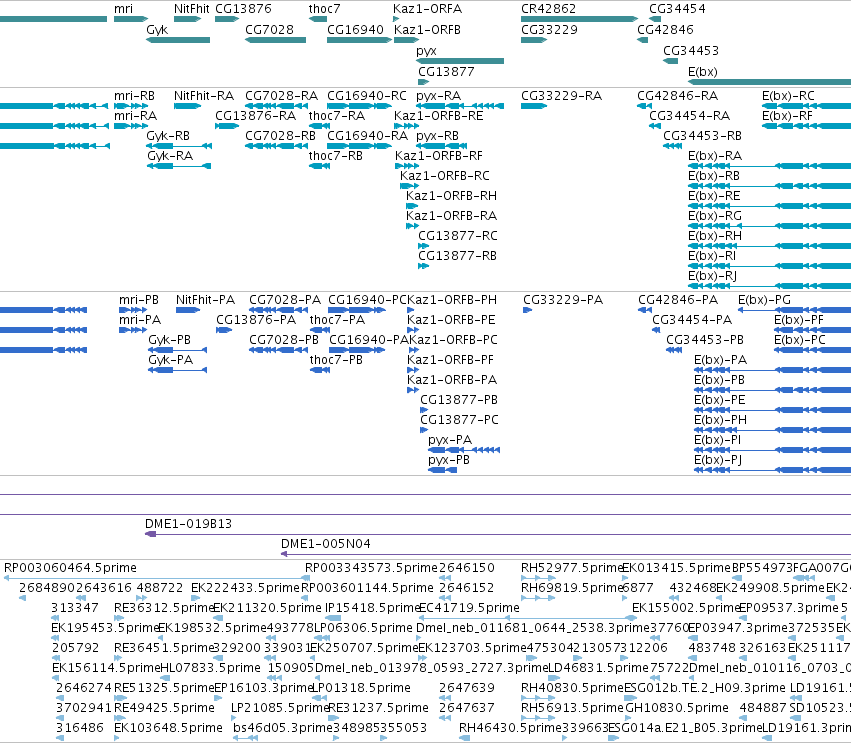851x743 pixels.
Task: Select the Kaz1-ORFB gene label
Action: click(x=428, y=29)
